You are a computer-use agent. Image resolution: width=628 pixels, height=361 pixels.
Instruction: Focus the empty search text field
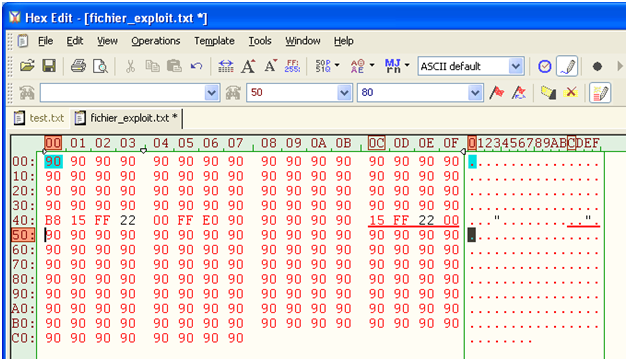(x=123, y=93)
